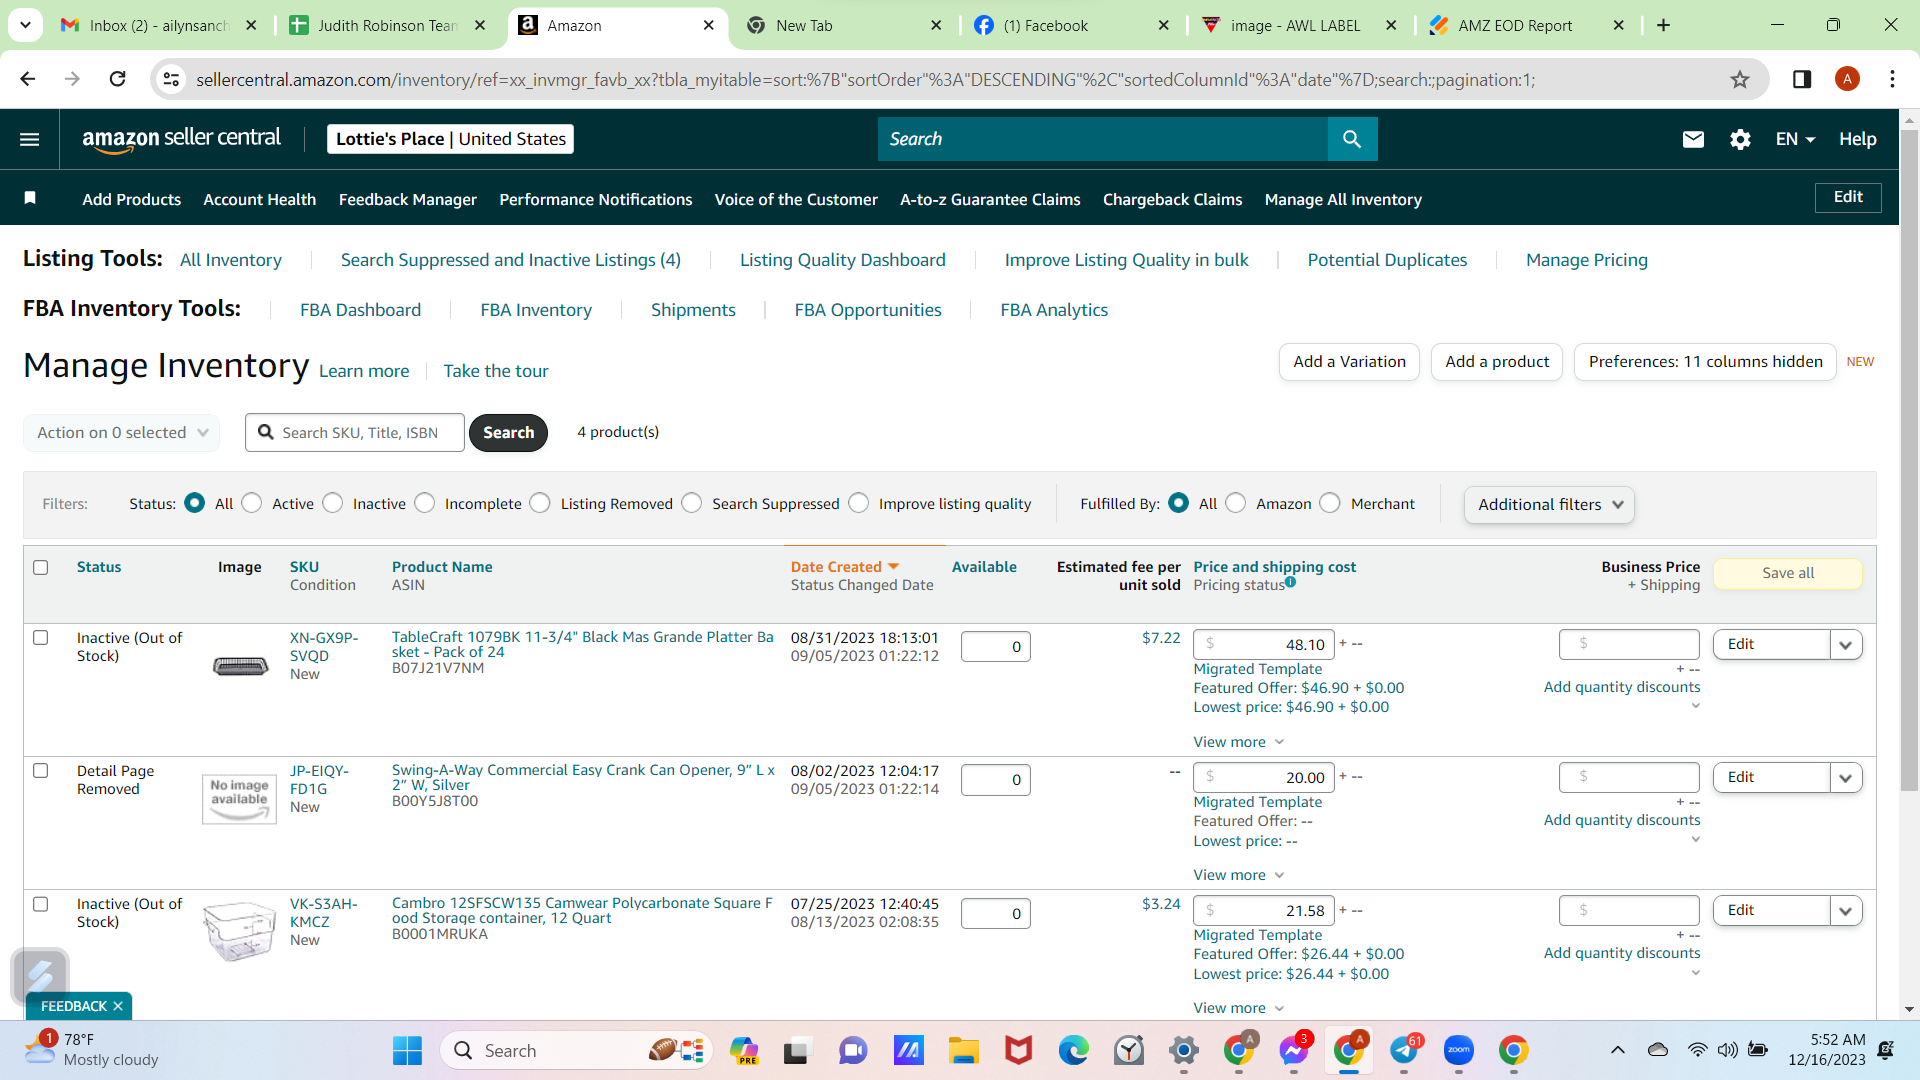Filter status by Inactive
Image resolution: width=1920 pixels, height=1080 pixels.
[x=333, y=503]
